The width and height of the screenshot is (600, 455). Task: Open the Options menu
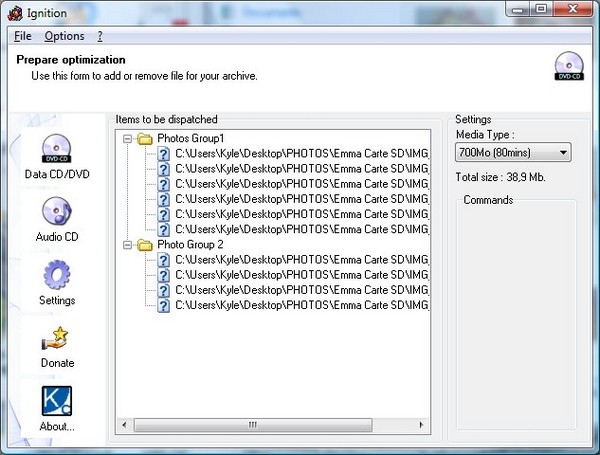64,36
